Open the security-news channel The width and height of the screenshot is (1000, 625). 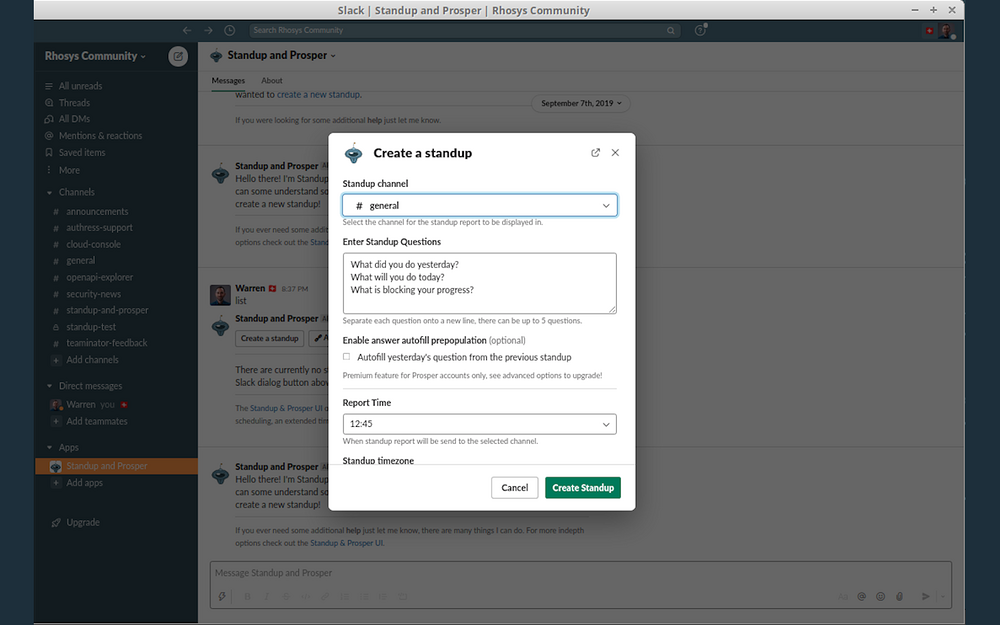[x=93, y=294]
